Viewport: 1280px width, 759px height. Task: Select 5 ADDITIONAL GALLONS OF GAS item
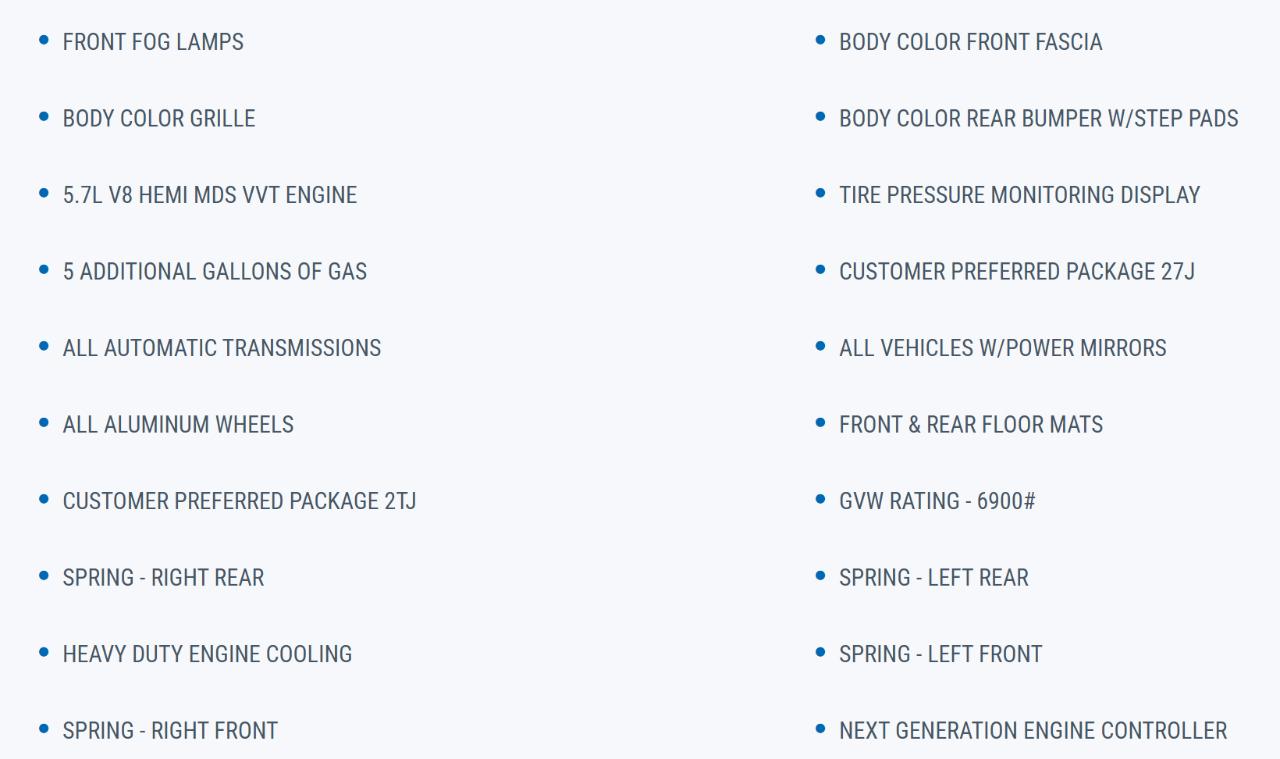(215, 271)
